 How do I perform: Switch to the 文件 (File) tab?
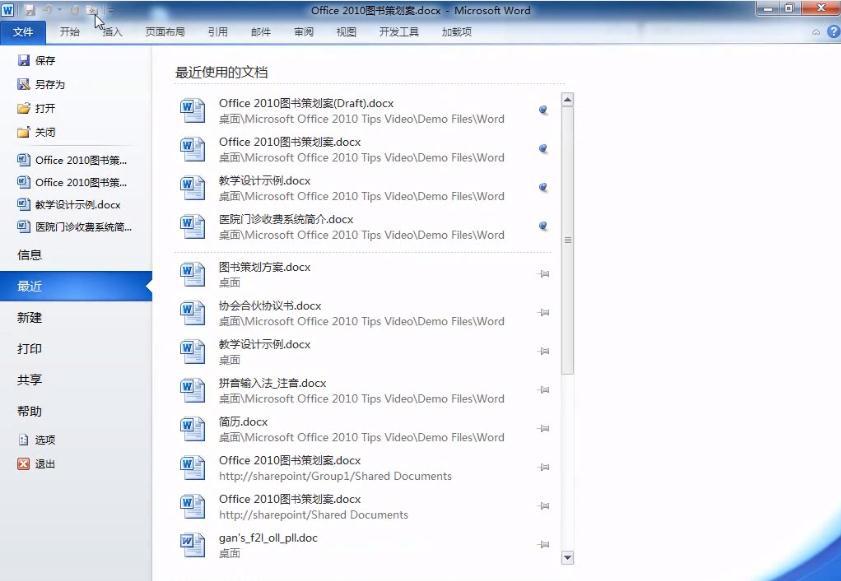23,32
